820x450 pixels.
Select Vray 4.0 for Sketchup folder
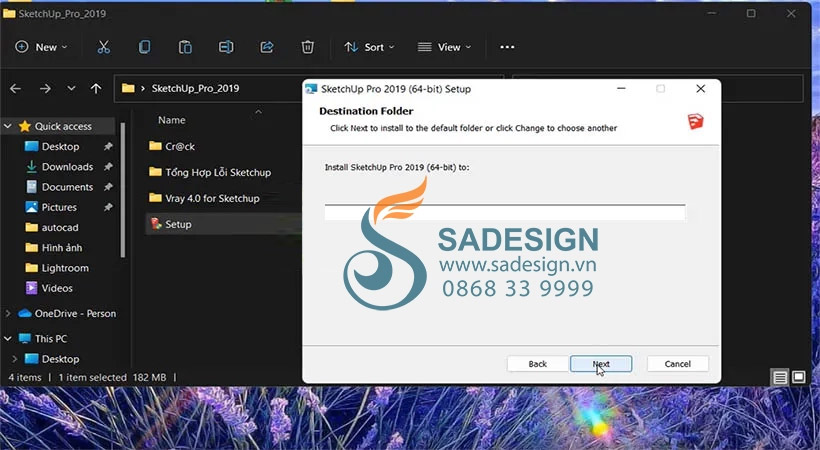(212, 198)
